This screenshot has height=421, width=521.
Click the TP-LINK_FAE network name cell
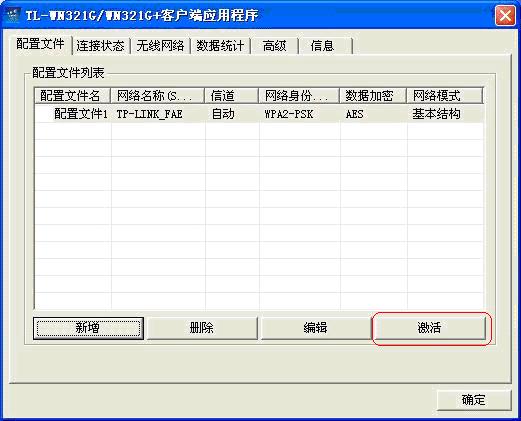[149, 114]
